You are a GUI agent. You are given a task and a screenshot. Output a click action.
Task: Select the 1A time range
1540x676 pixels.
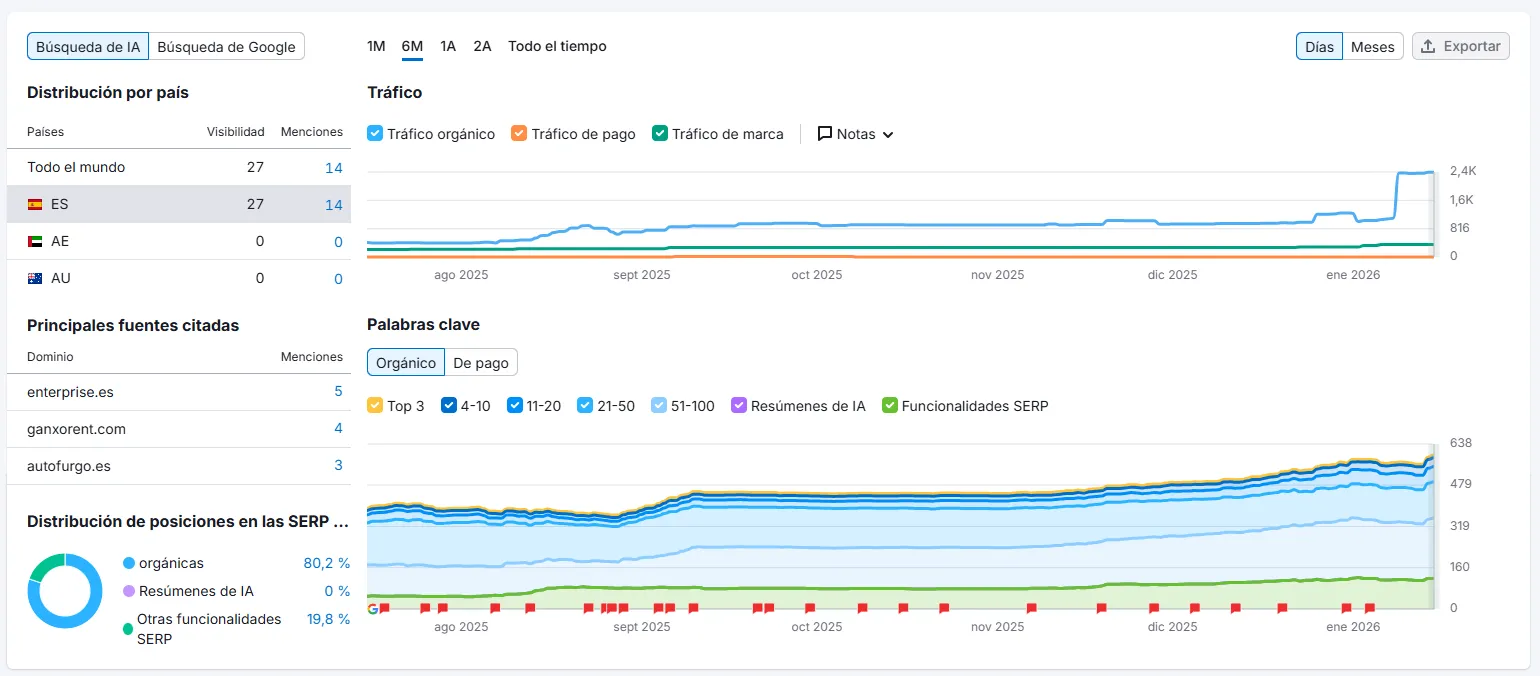click(448, 46)
